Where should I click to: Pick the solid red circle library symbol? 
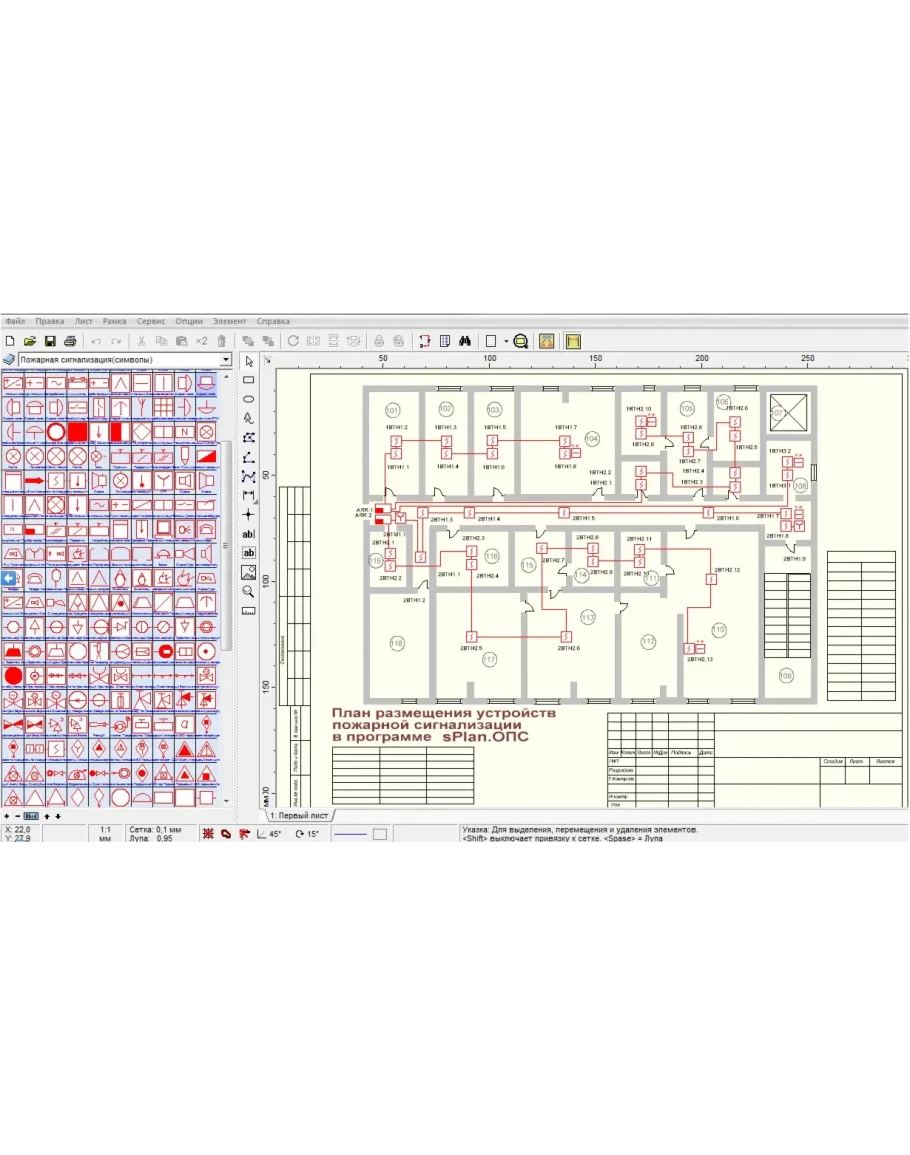(13, 675)
